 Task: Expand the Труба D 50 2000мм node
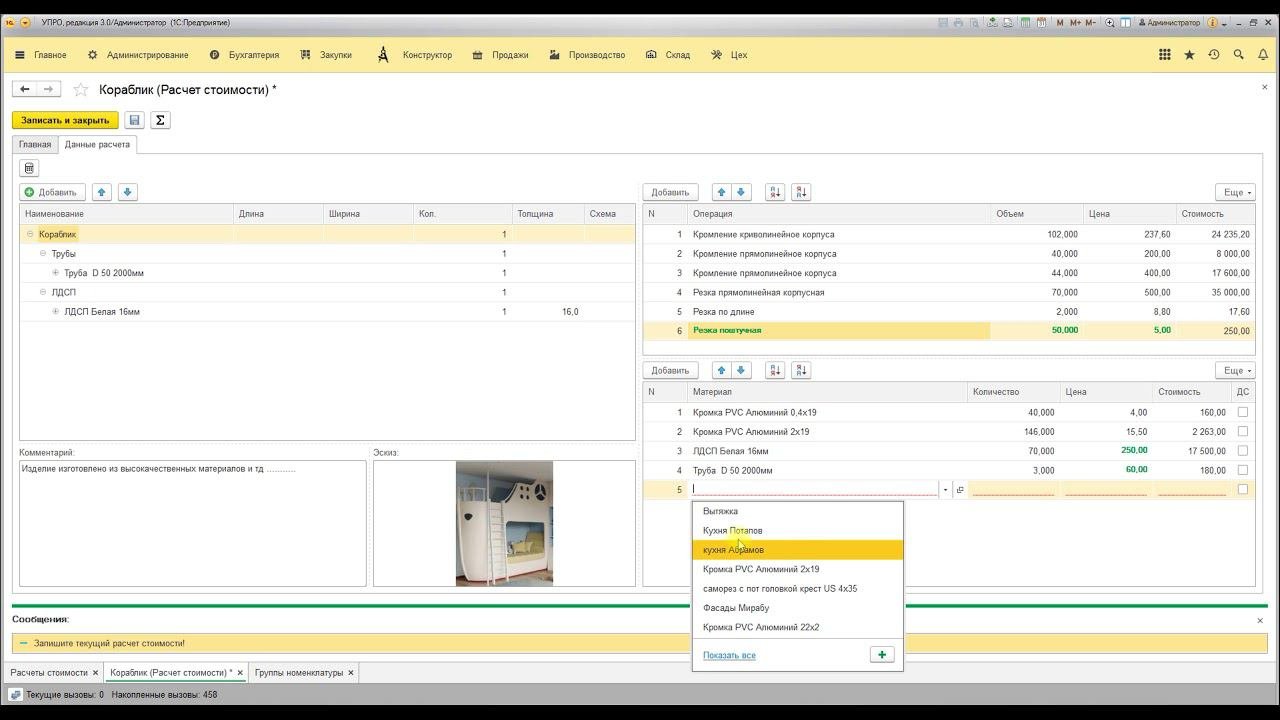[x=56, y=273]
